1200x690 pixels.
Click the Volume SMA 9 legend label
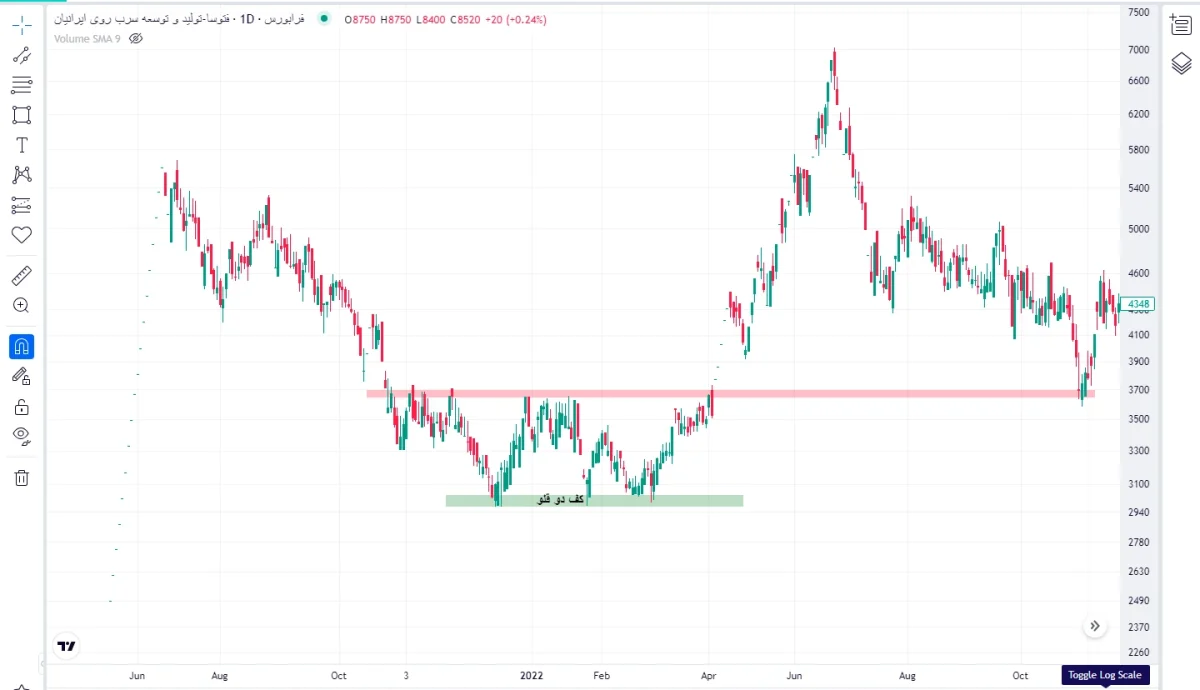click(88, 38)
